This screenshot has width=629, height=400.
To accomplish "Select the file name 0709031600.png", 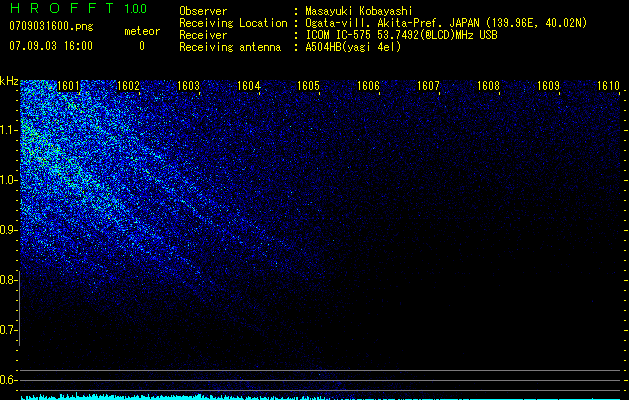I will [x=51, y=26].
